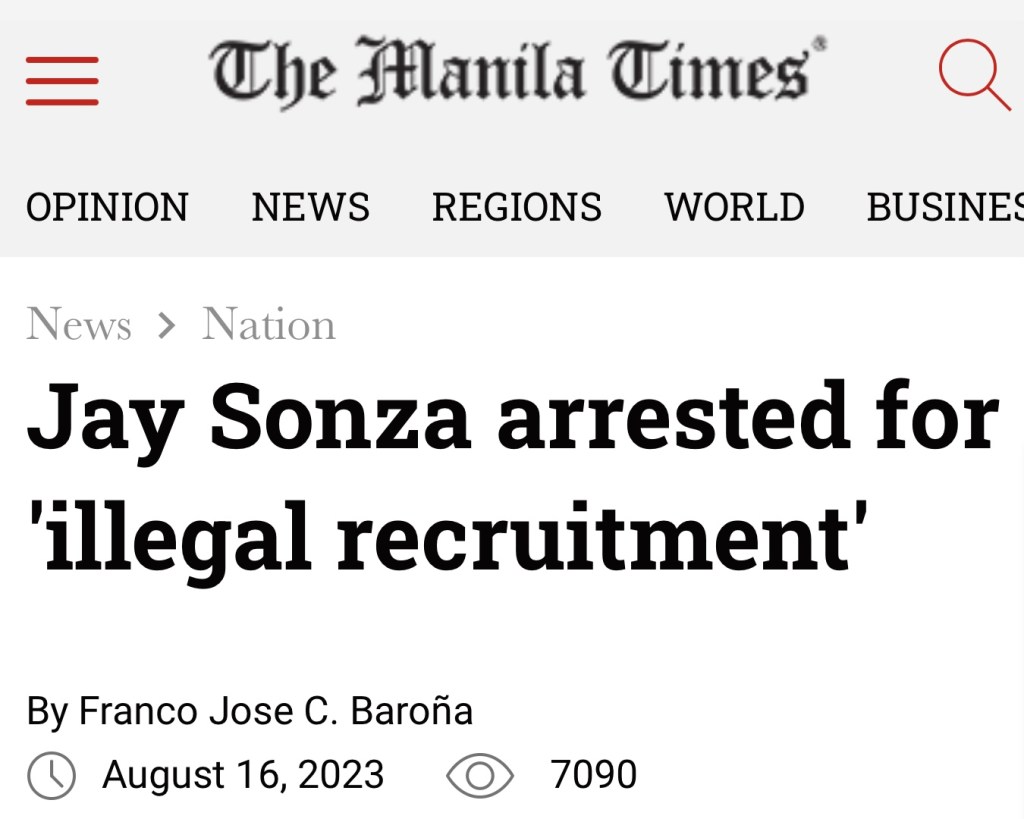Click the 7090 view count
Screen dimensions: 1024x819
click(x=593, y=775)
